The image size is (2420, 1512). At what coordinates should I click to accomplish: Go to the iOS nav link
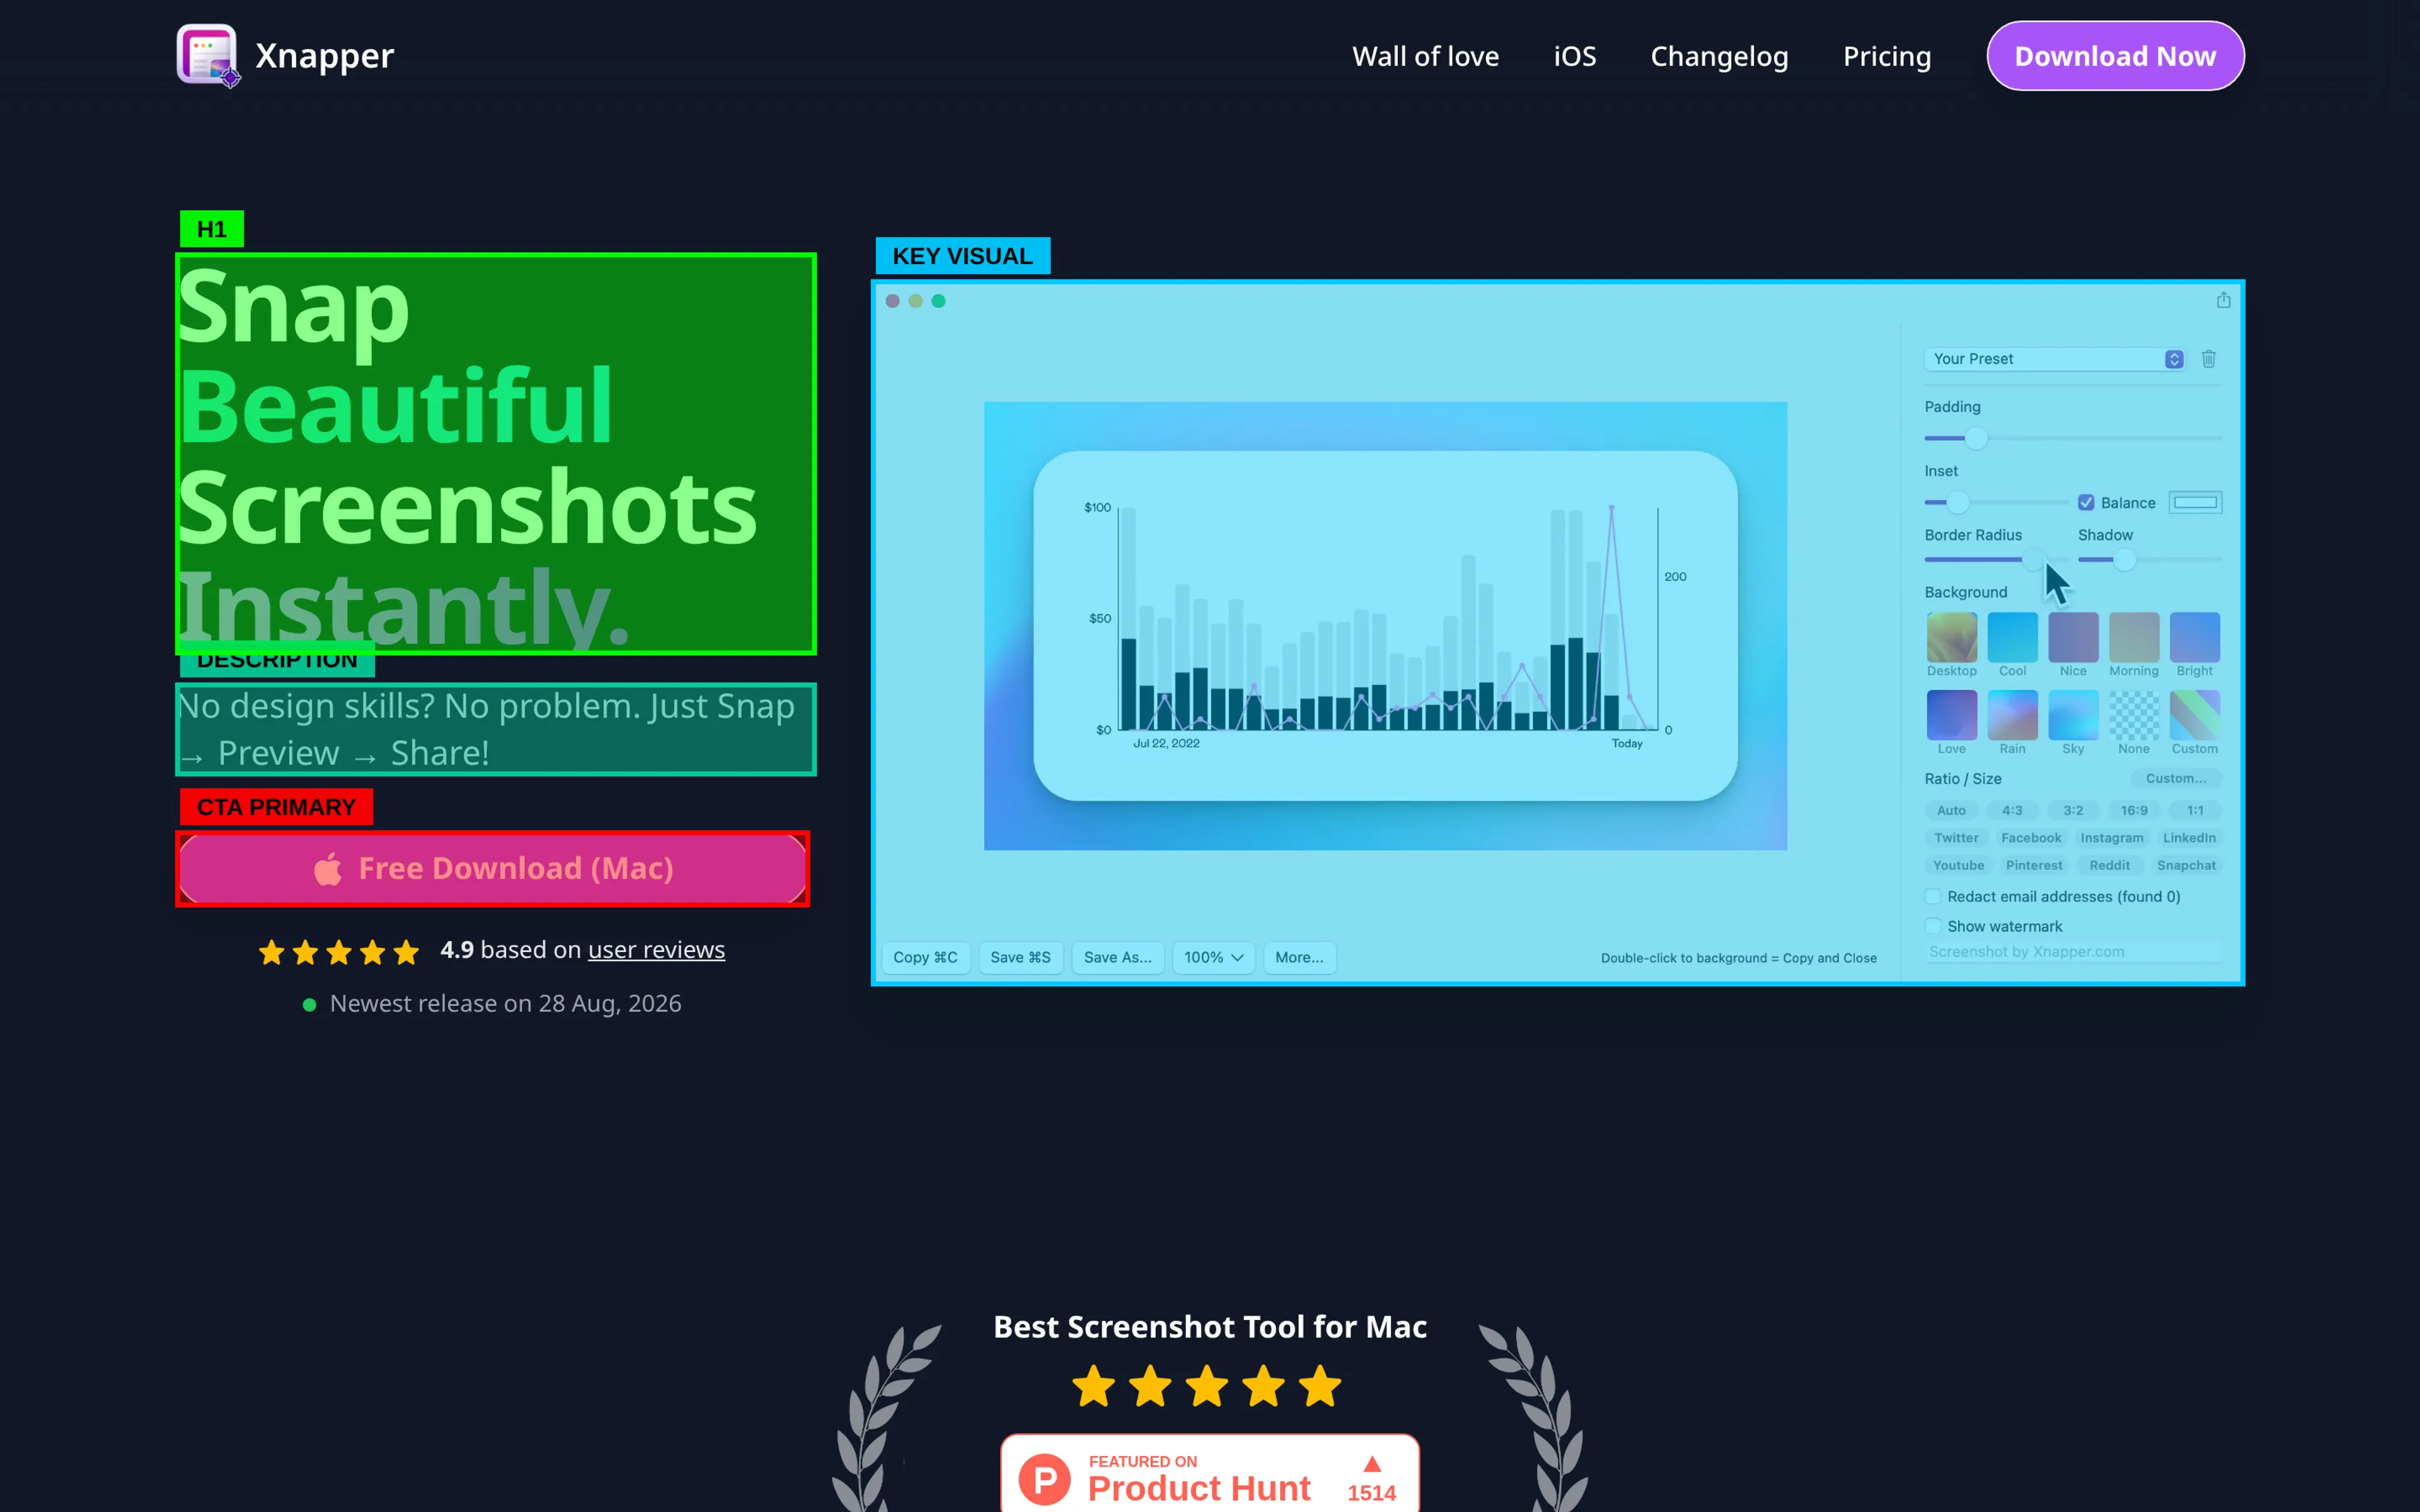click(x=1575, y=56)
